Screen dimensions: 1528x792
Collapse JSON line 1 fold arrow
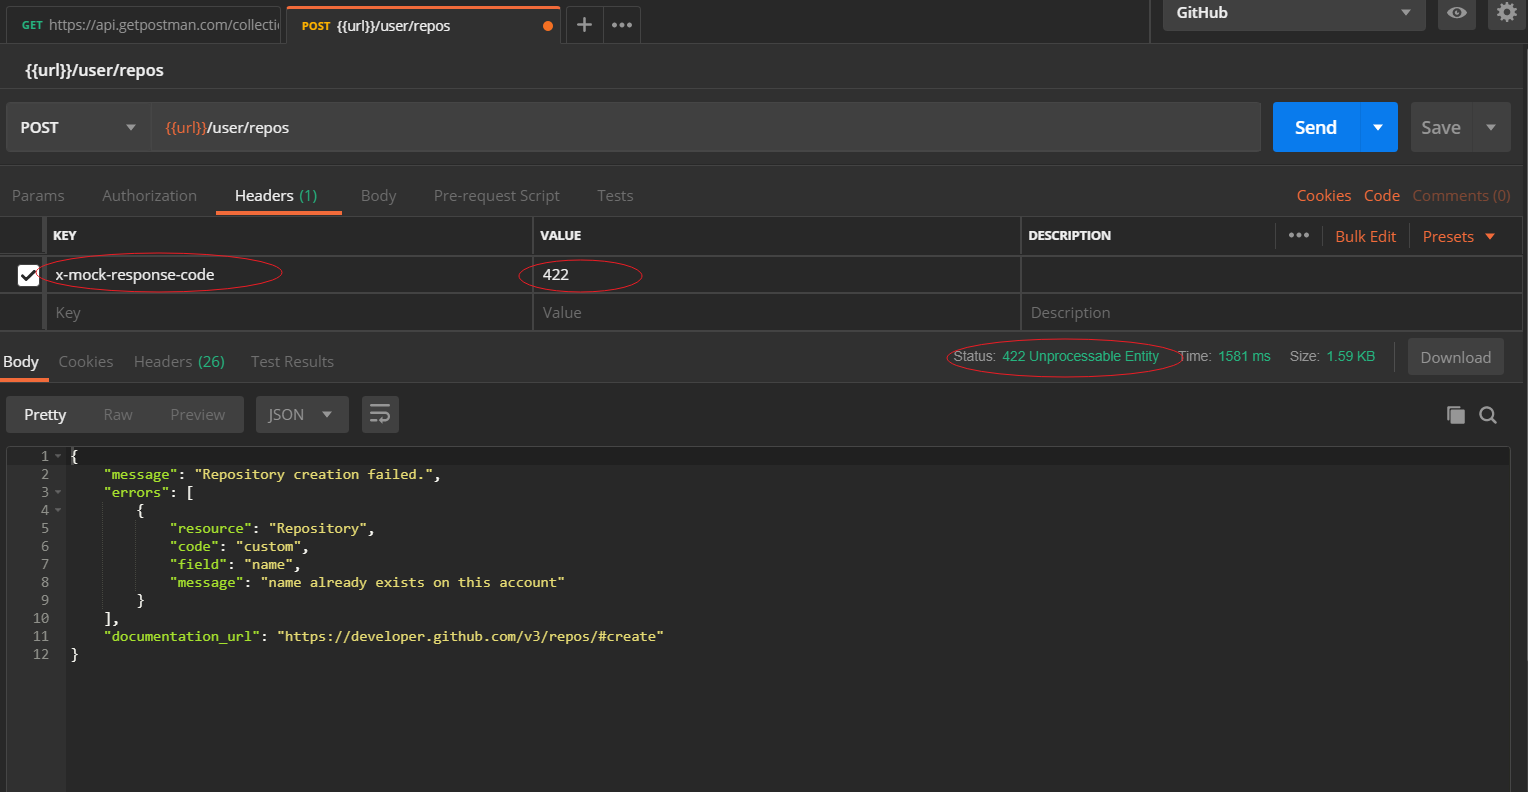[x=58, y=456]
